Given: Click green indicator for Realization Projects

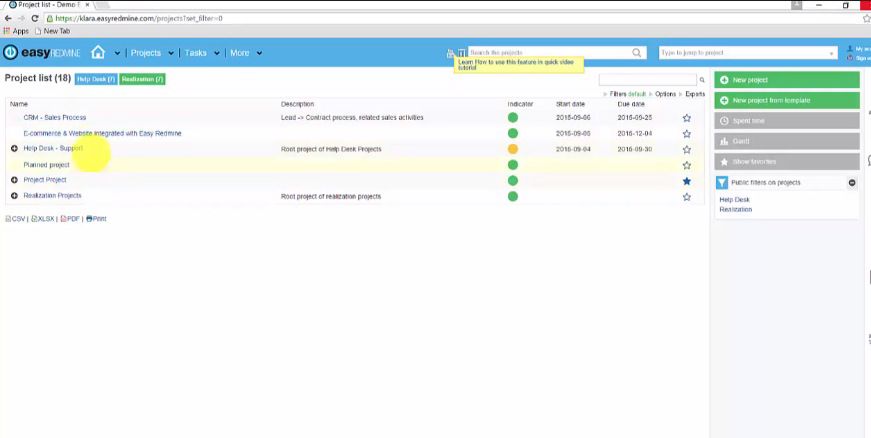Looking at the screenshot, I should tap(513, 197).
